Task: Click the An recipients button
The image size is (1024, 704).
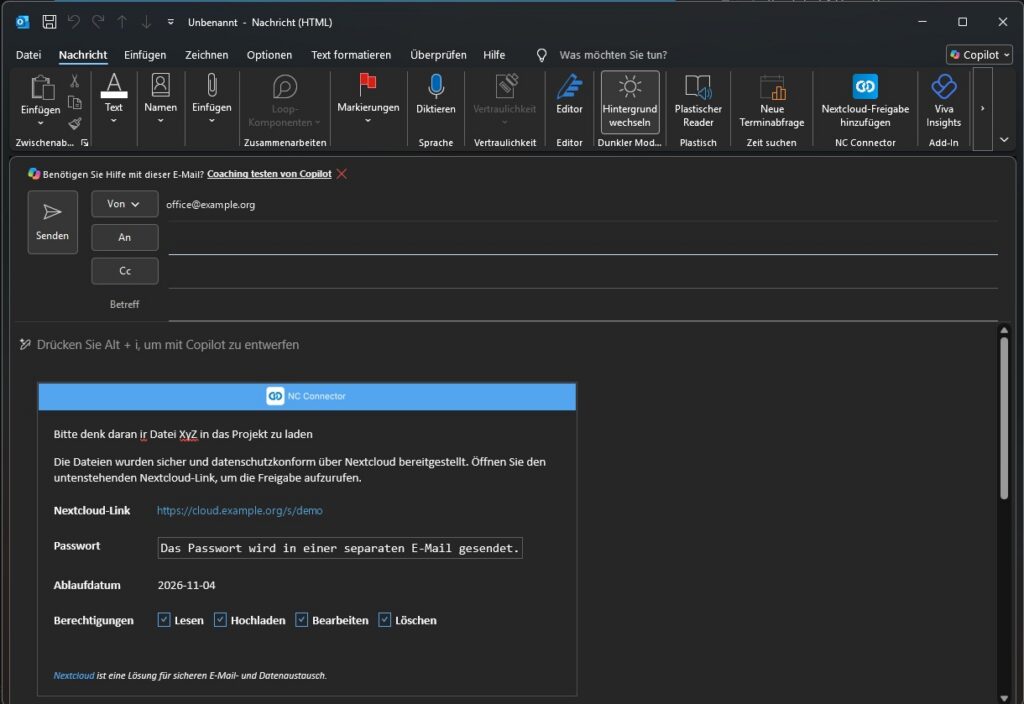Action: tap(124, 238)
